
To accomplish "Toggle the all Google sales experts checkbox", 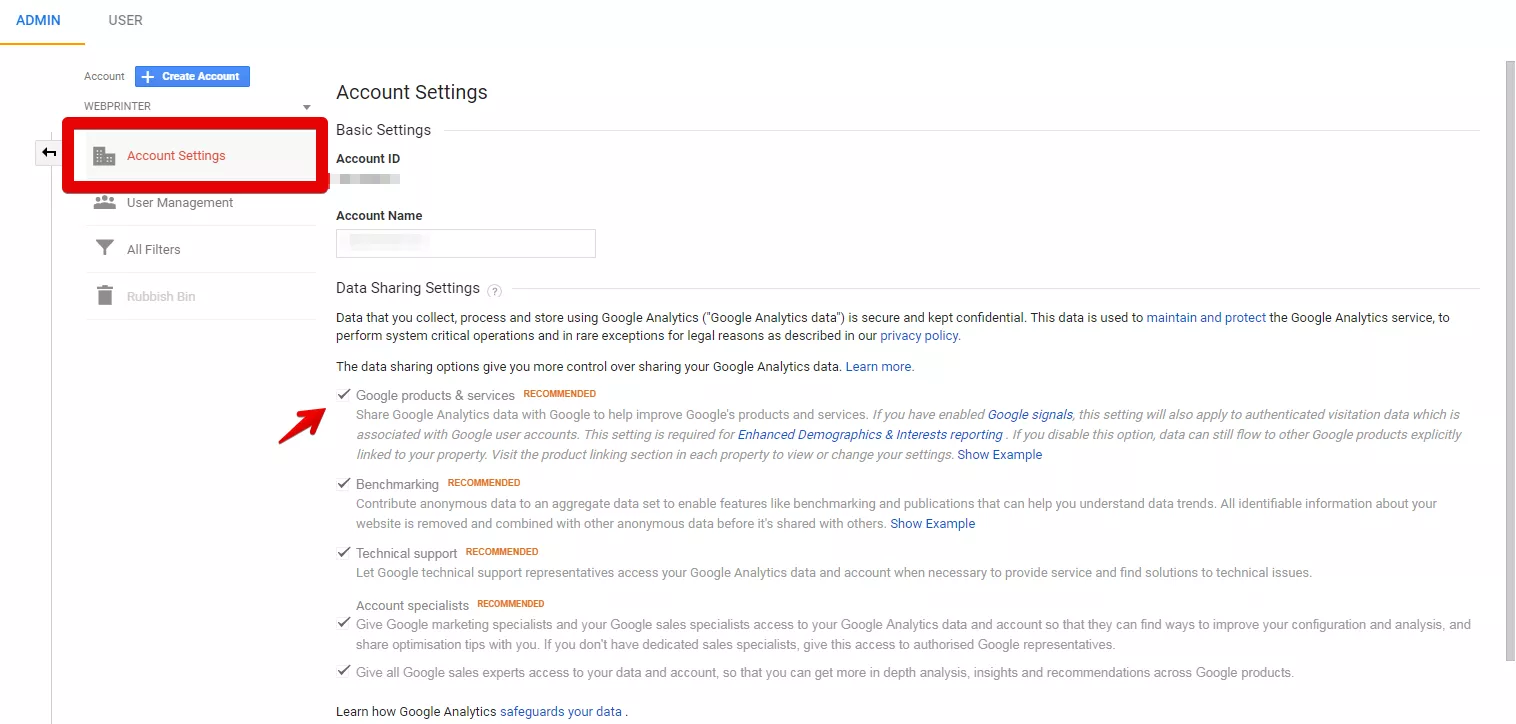I will coord(344,670).
